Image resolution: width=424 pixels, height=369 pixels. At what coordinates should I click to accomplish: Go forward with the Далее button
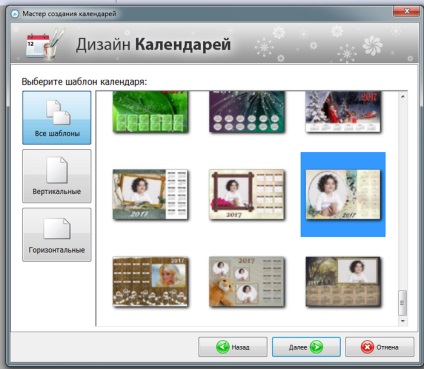click(x=306, y=347)
